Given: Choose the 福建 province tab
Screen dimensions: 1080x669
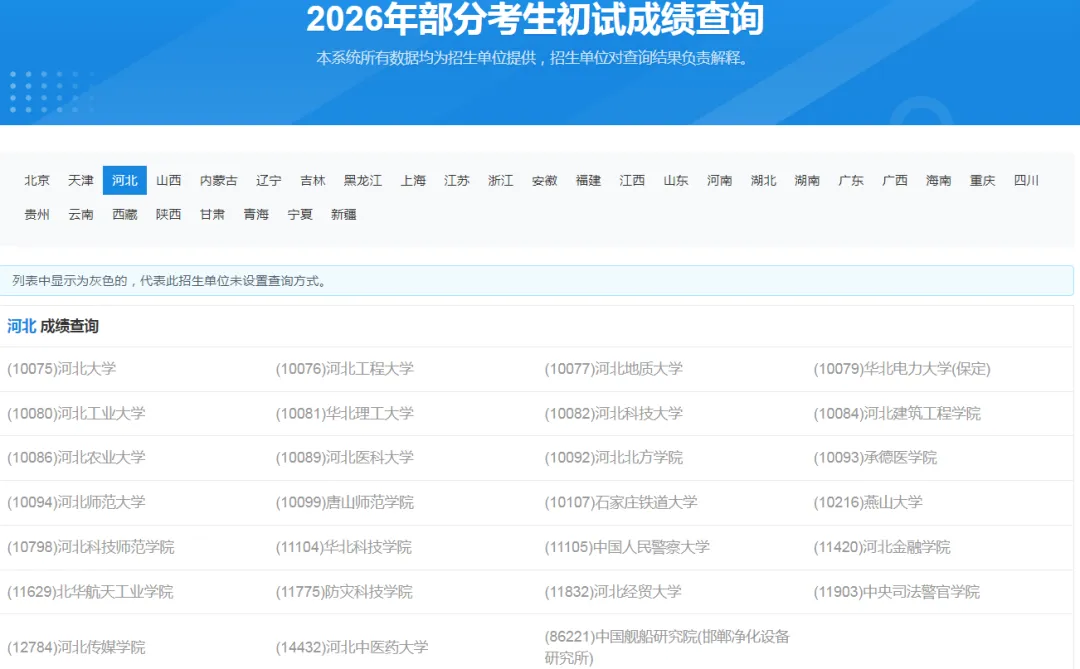Looking at the screenshot, I should pos(588,181).
